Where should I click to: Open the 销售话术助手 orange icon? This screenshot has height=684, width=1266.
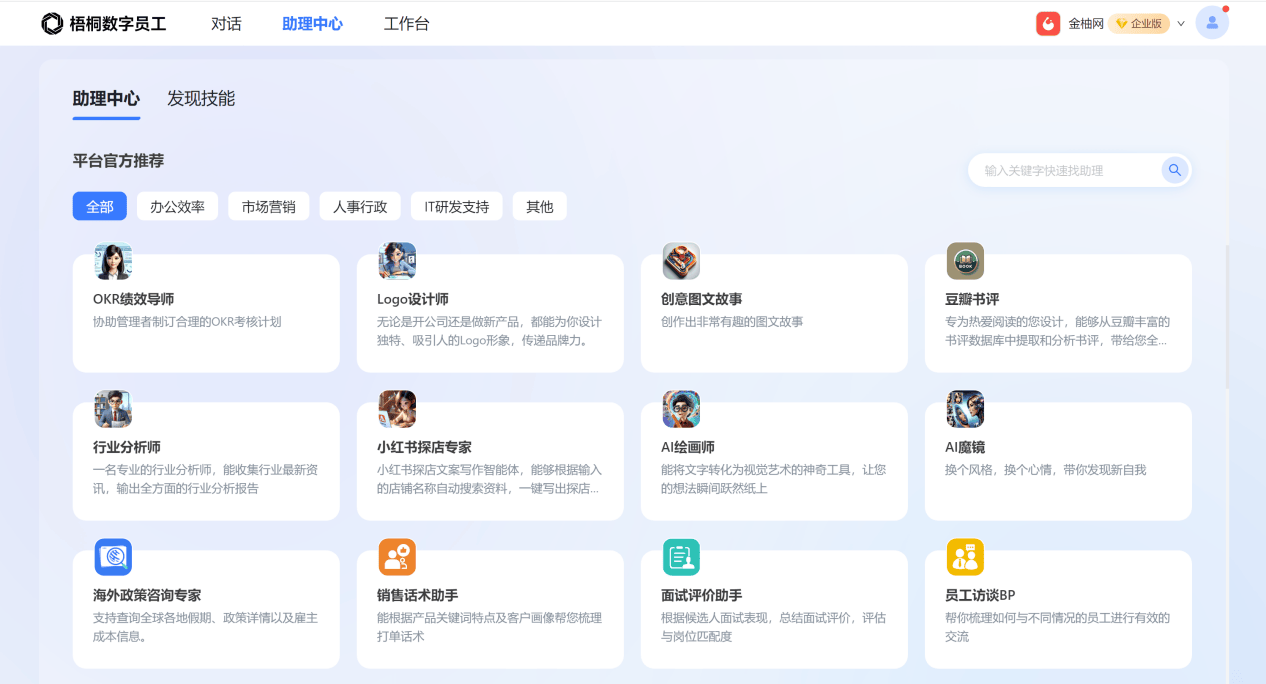pos(397,558)
